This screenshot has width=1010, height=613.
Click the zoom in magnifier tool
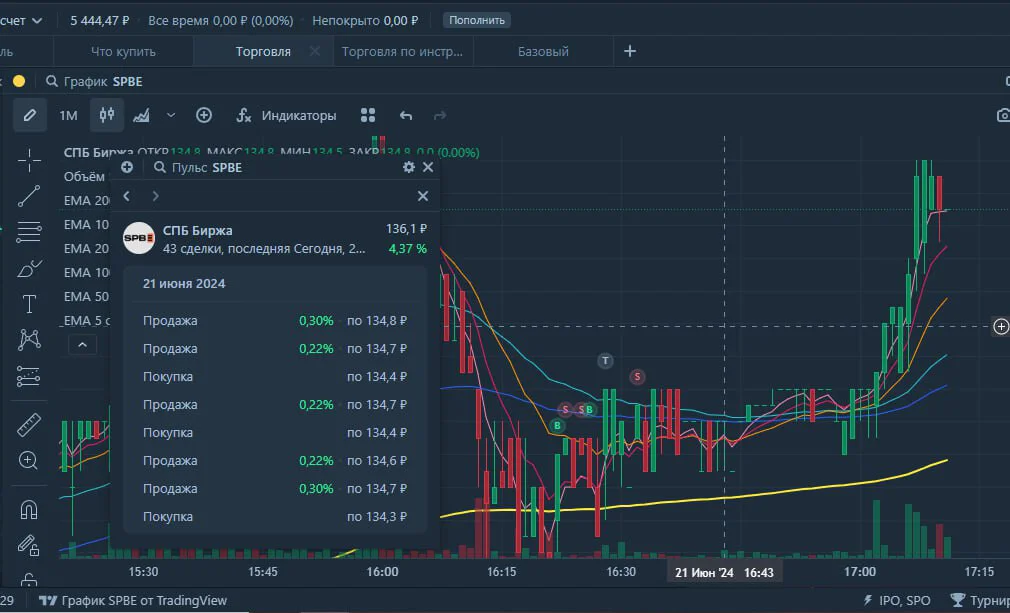[x=28, y=460]
